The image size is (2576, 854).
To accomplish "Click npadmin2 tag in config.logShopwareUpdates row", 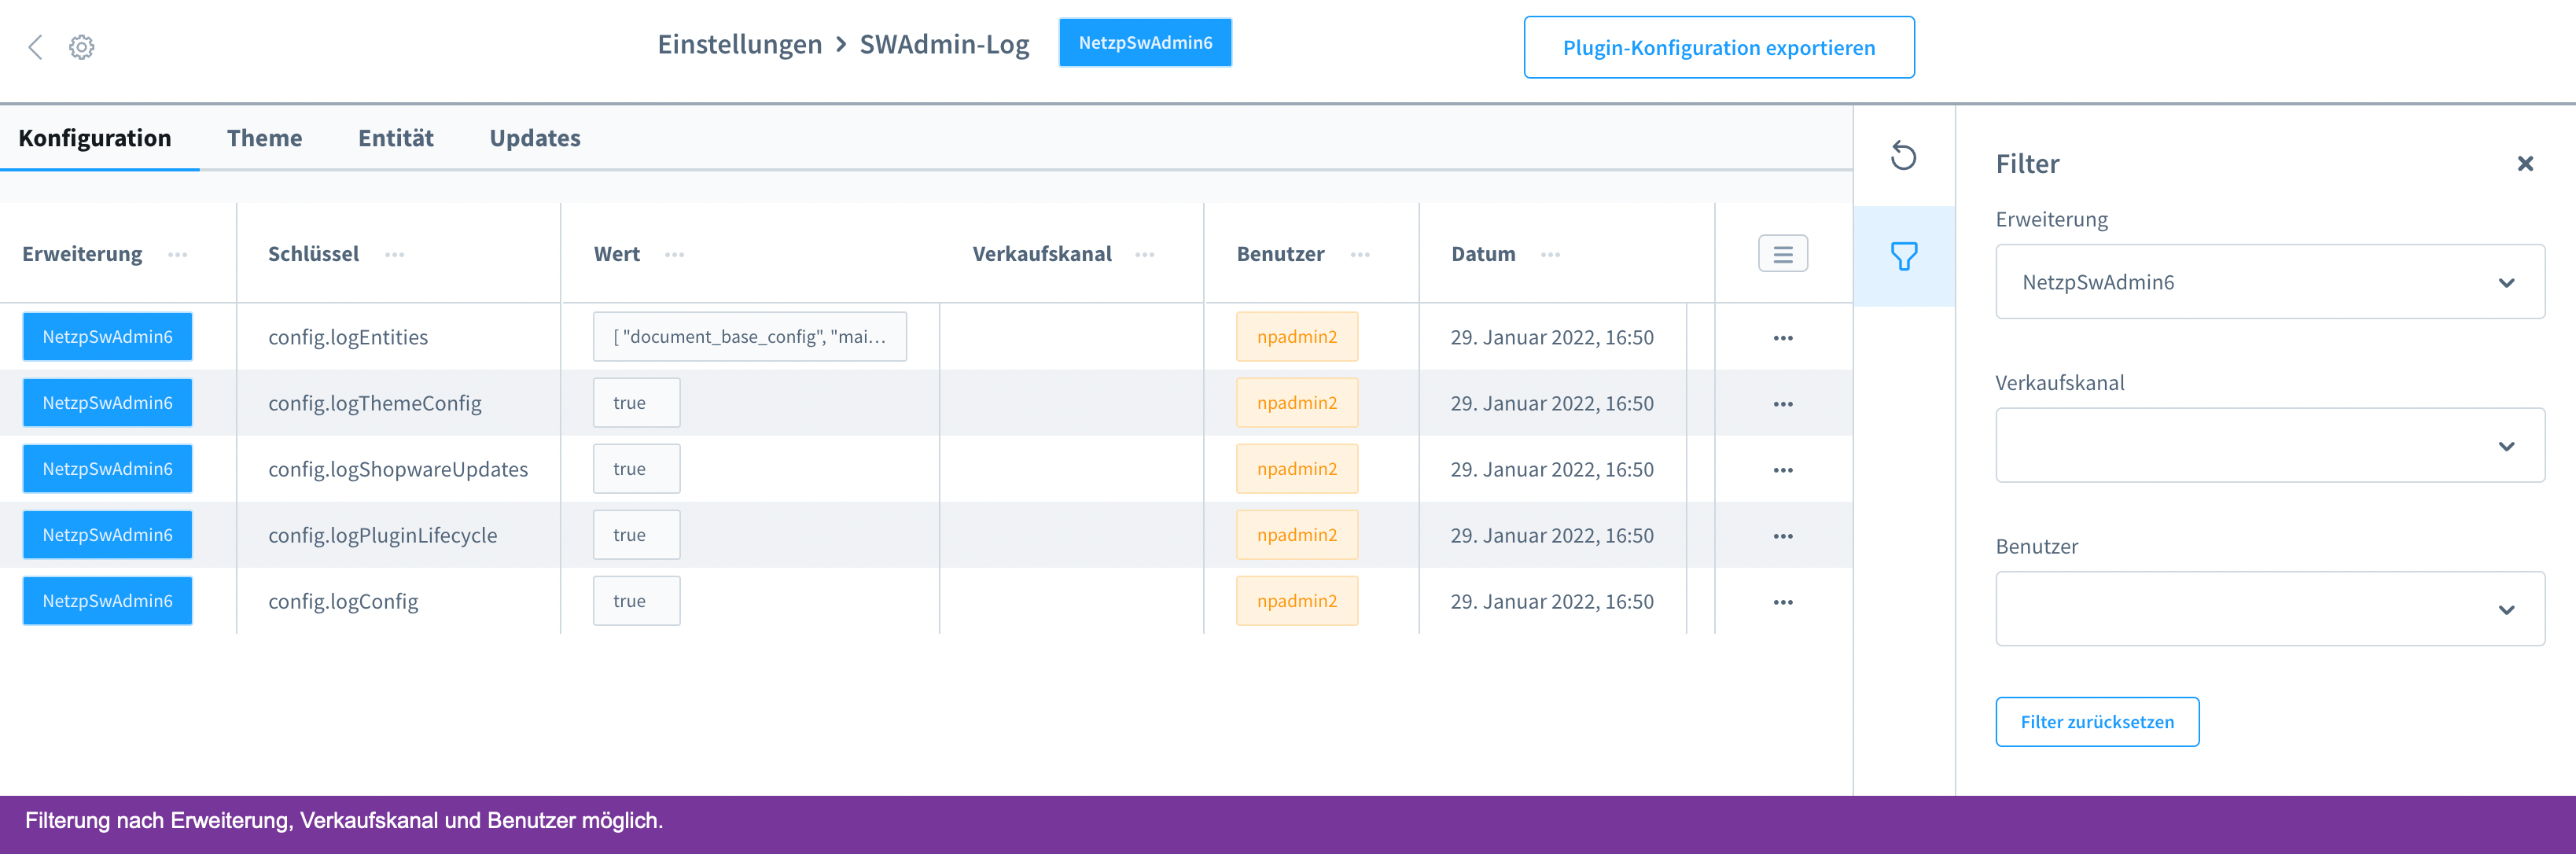I will click(x=1297, y=469).
